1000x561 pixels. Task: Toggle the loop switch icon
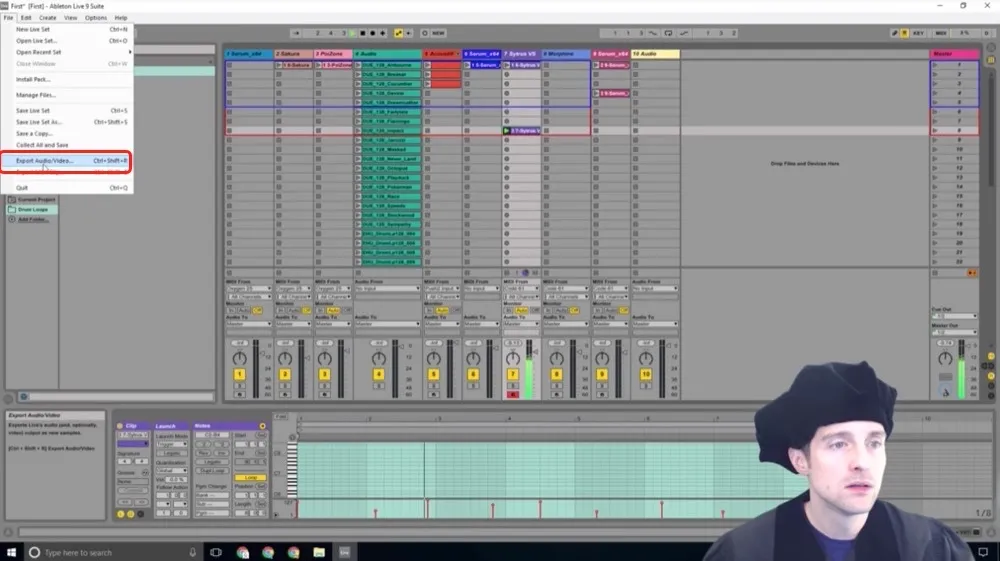pyautogui.click(x=668, y=33)
